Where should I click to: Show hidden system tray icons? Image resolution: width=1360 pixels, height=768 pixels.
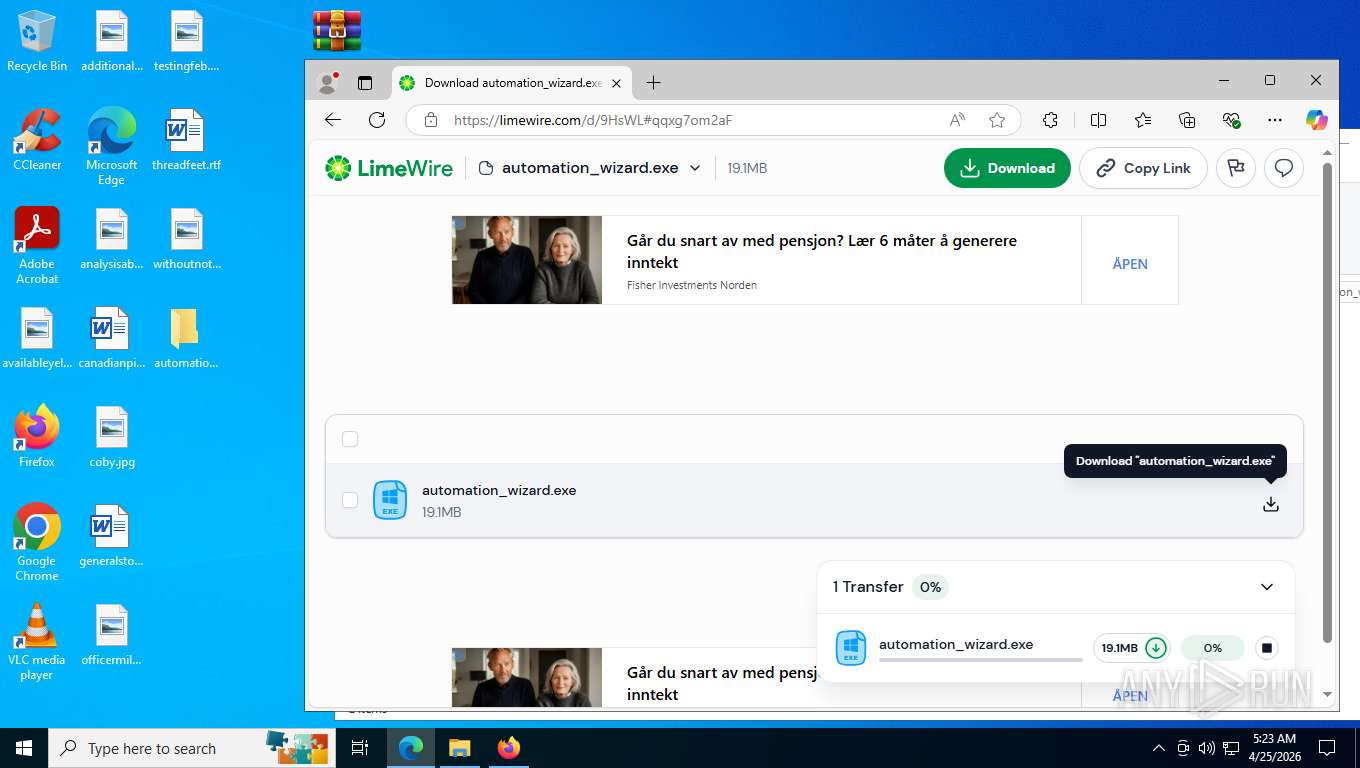click(x=1159, y=748)
